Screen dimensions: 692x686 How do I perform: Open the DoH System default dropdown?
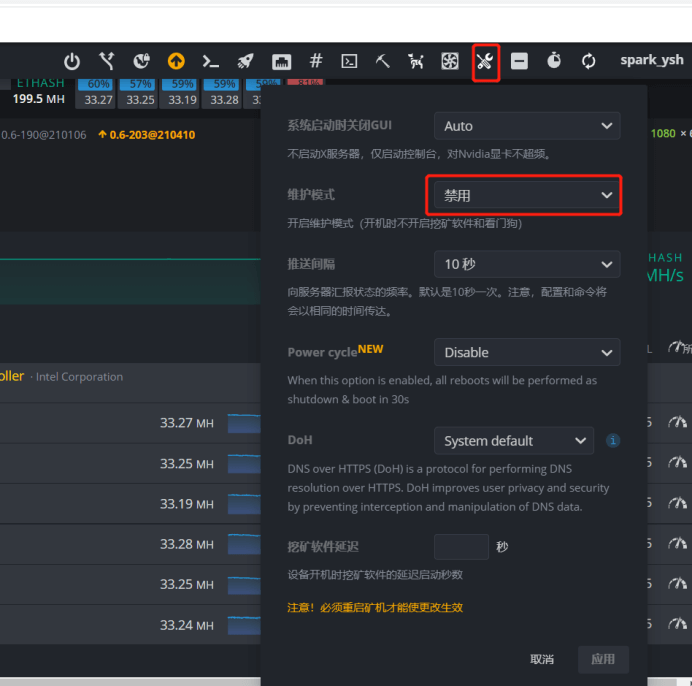point(513,440)
